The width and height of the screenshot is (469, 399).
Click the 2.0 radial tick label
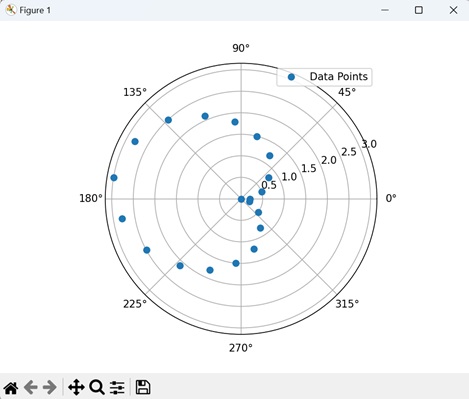coord(329,160)
